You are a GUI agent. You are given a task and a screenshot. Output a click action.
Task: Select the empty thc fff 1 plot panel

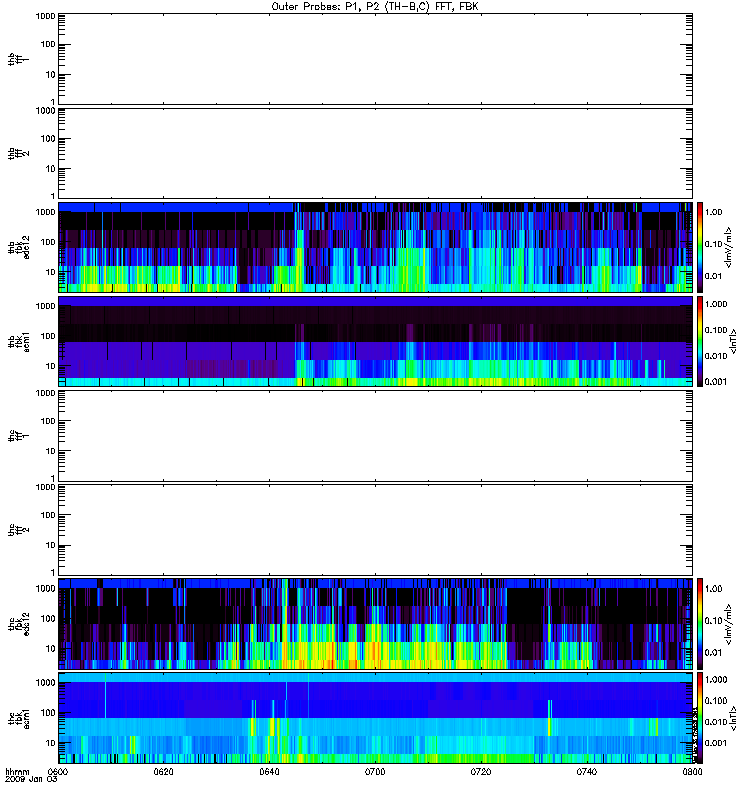click(375, 436)
